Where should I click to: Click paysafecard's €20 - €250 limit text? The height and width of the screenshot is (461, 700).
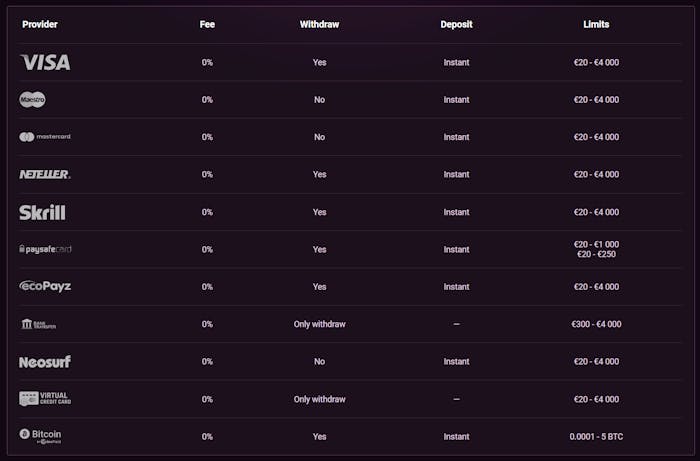[596, 255]
